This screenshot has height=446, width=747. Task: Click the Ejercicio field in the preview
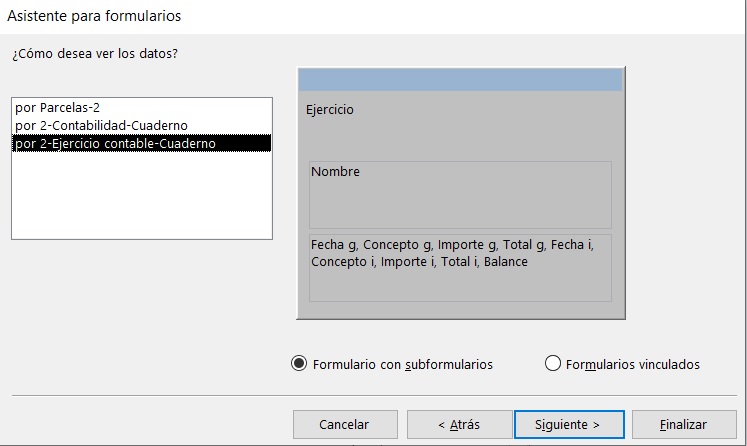330,110
